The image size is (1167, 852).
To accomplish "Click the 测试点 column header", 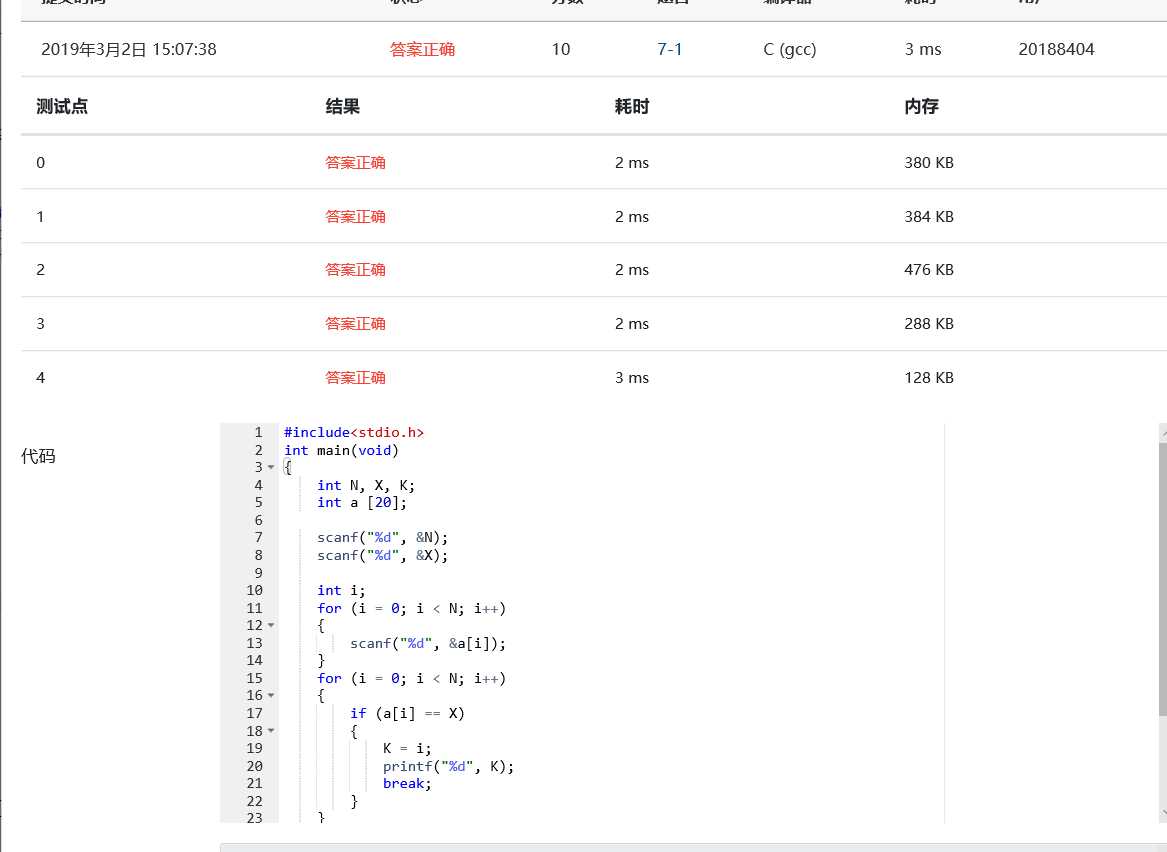I will (x=63, y=106).
